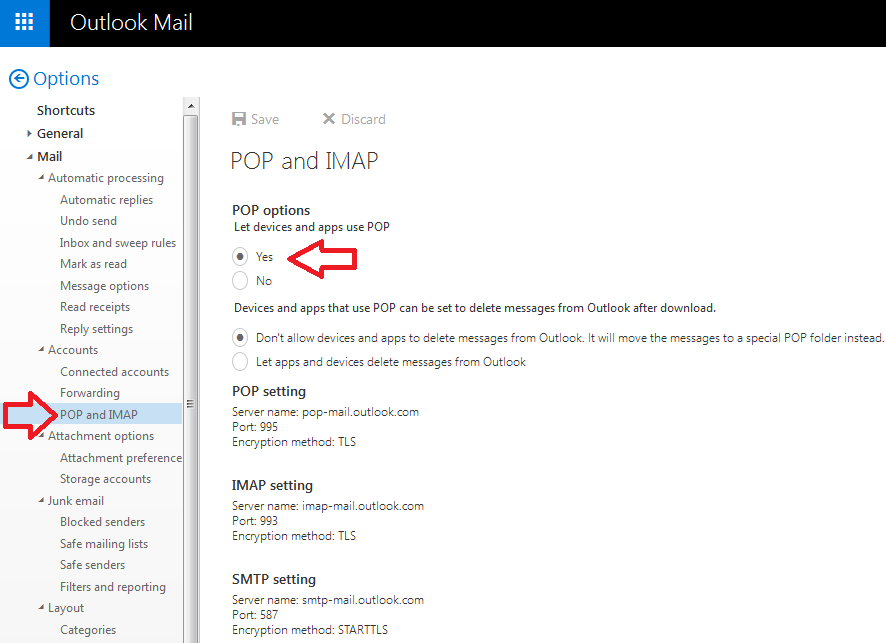Viewport: 886px width, 643px height.
Task: Choose Let apps and devices delete messages
Action: [240, 362]
